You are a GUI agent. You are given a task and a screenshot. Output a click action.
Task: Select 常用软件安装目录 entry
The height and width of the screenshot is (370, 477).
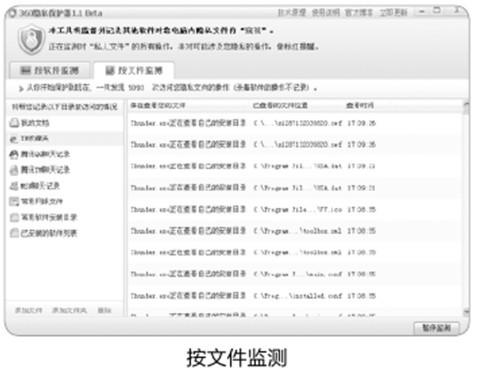tap(64, 217)
